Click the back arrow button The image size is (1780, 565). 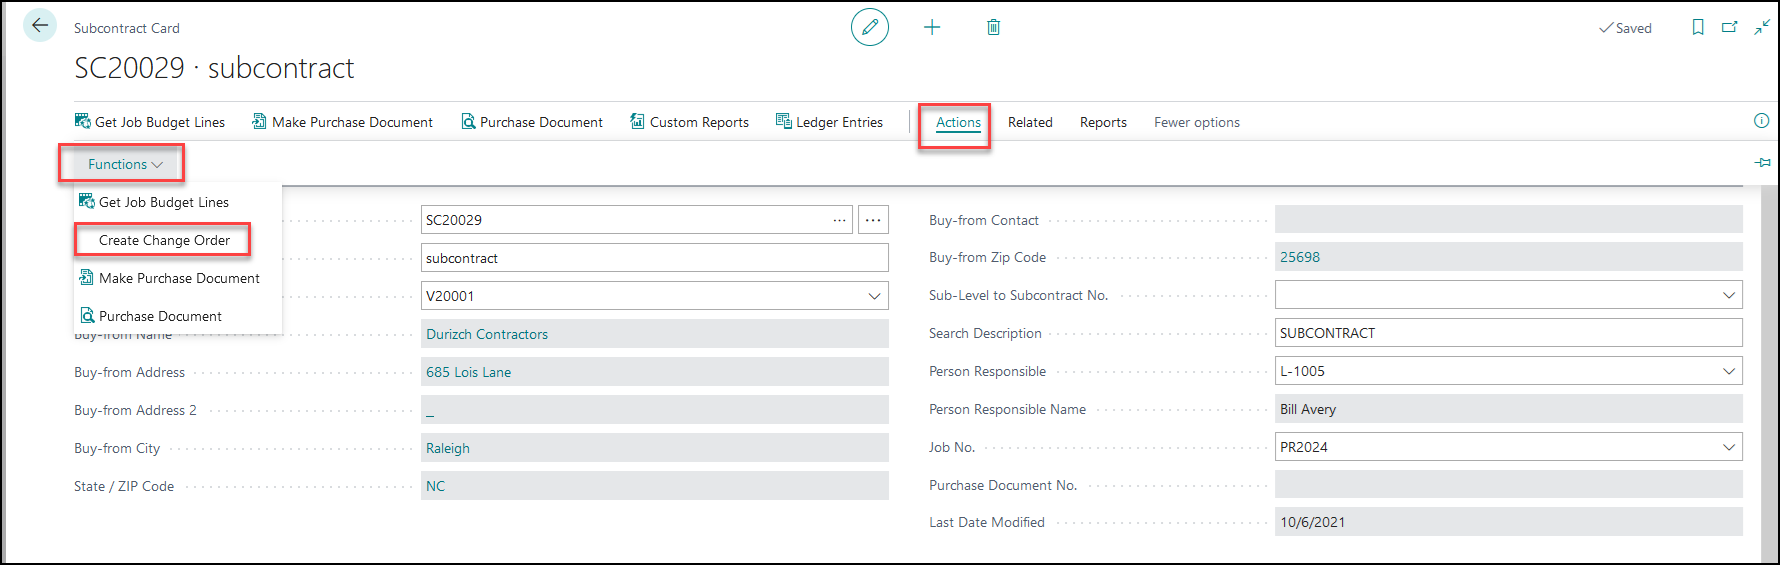tap(40, 26)
